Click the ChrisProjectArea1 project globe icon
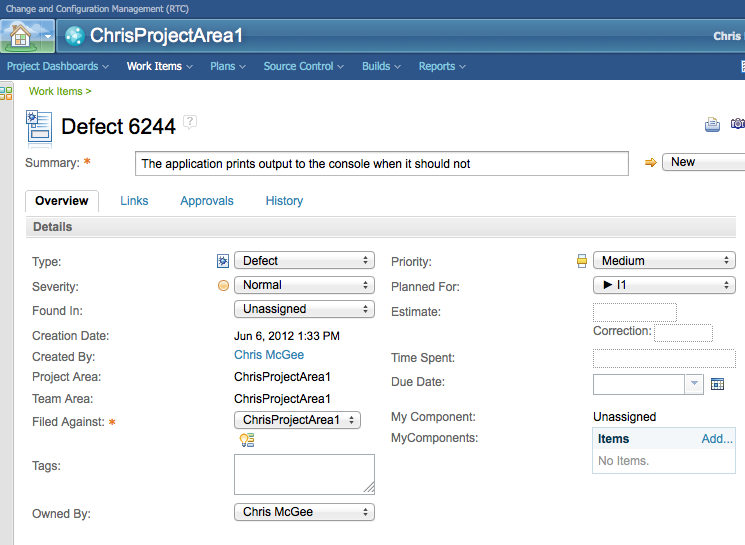 (x=75, y=36)
